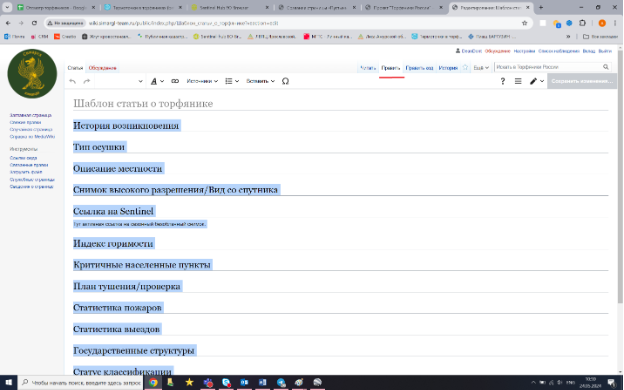Click heading История возникновения

(x=126, y=125)
